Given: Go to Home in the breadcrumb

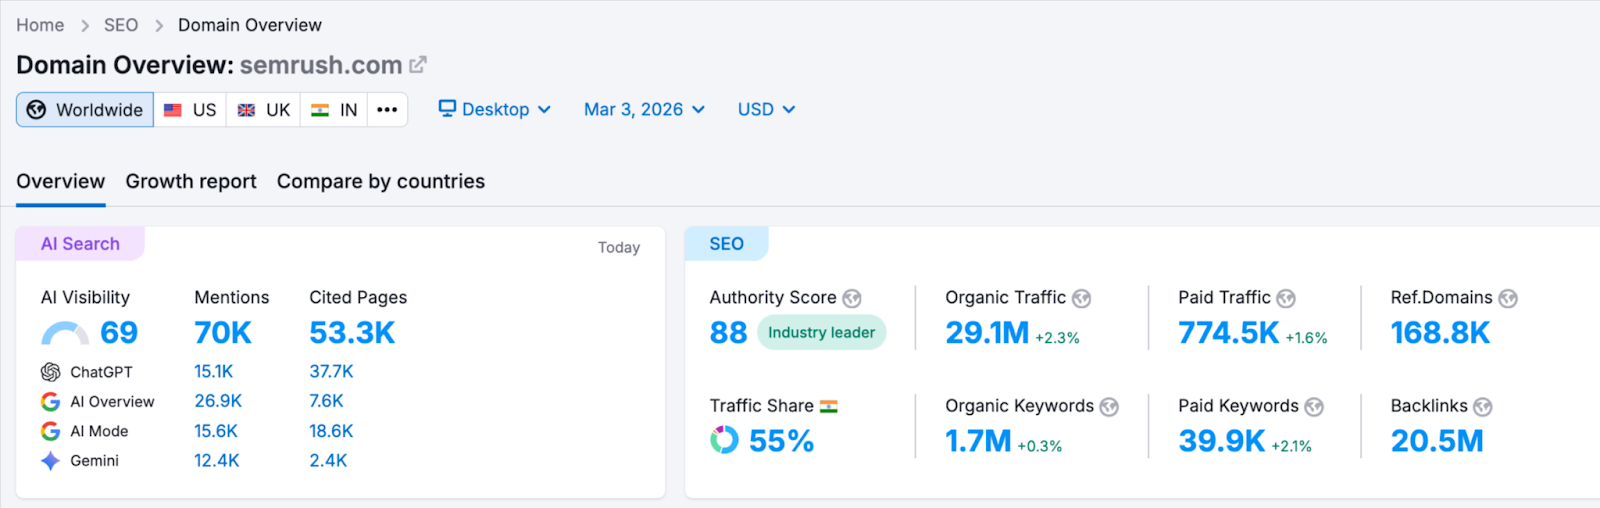Looking at the screenshot, I should 40,25.
